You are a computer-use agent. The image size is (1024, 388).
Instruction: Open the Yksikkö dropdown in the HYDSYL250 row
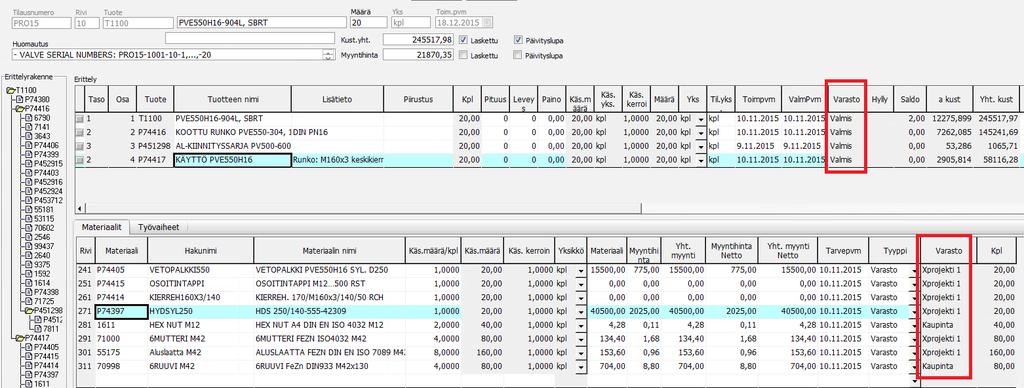pos(581,312)
